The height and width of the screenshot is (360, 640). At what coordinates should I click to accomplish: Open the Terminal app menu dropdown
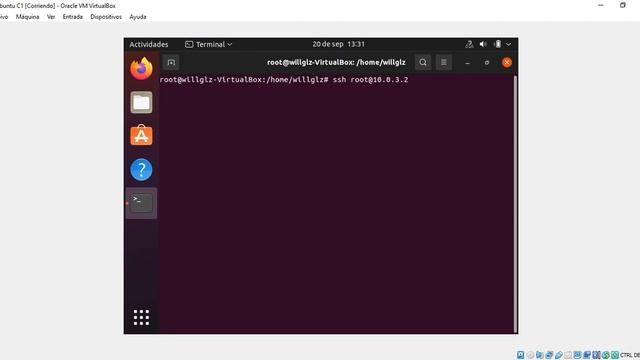coord(209,44)
